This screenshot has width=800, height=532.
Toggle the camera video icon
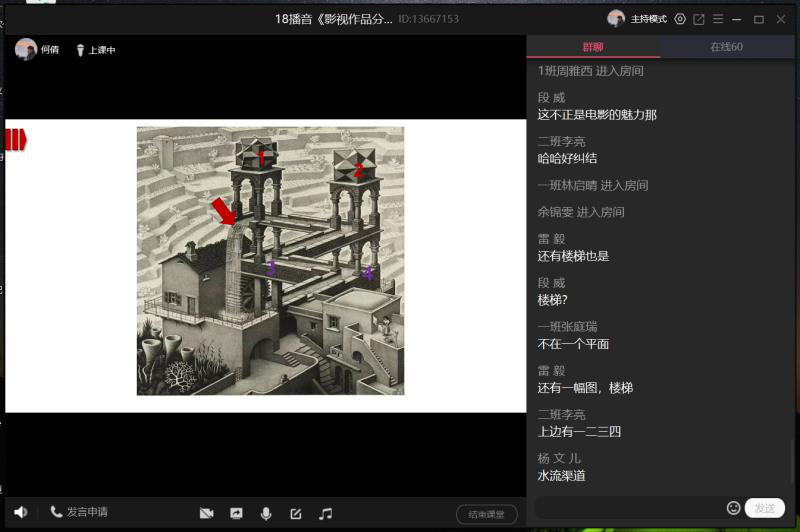click(x=206, y=513)
